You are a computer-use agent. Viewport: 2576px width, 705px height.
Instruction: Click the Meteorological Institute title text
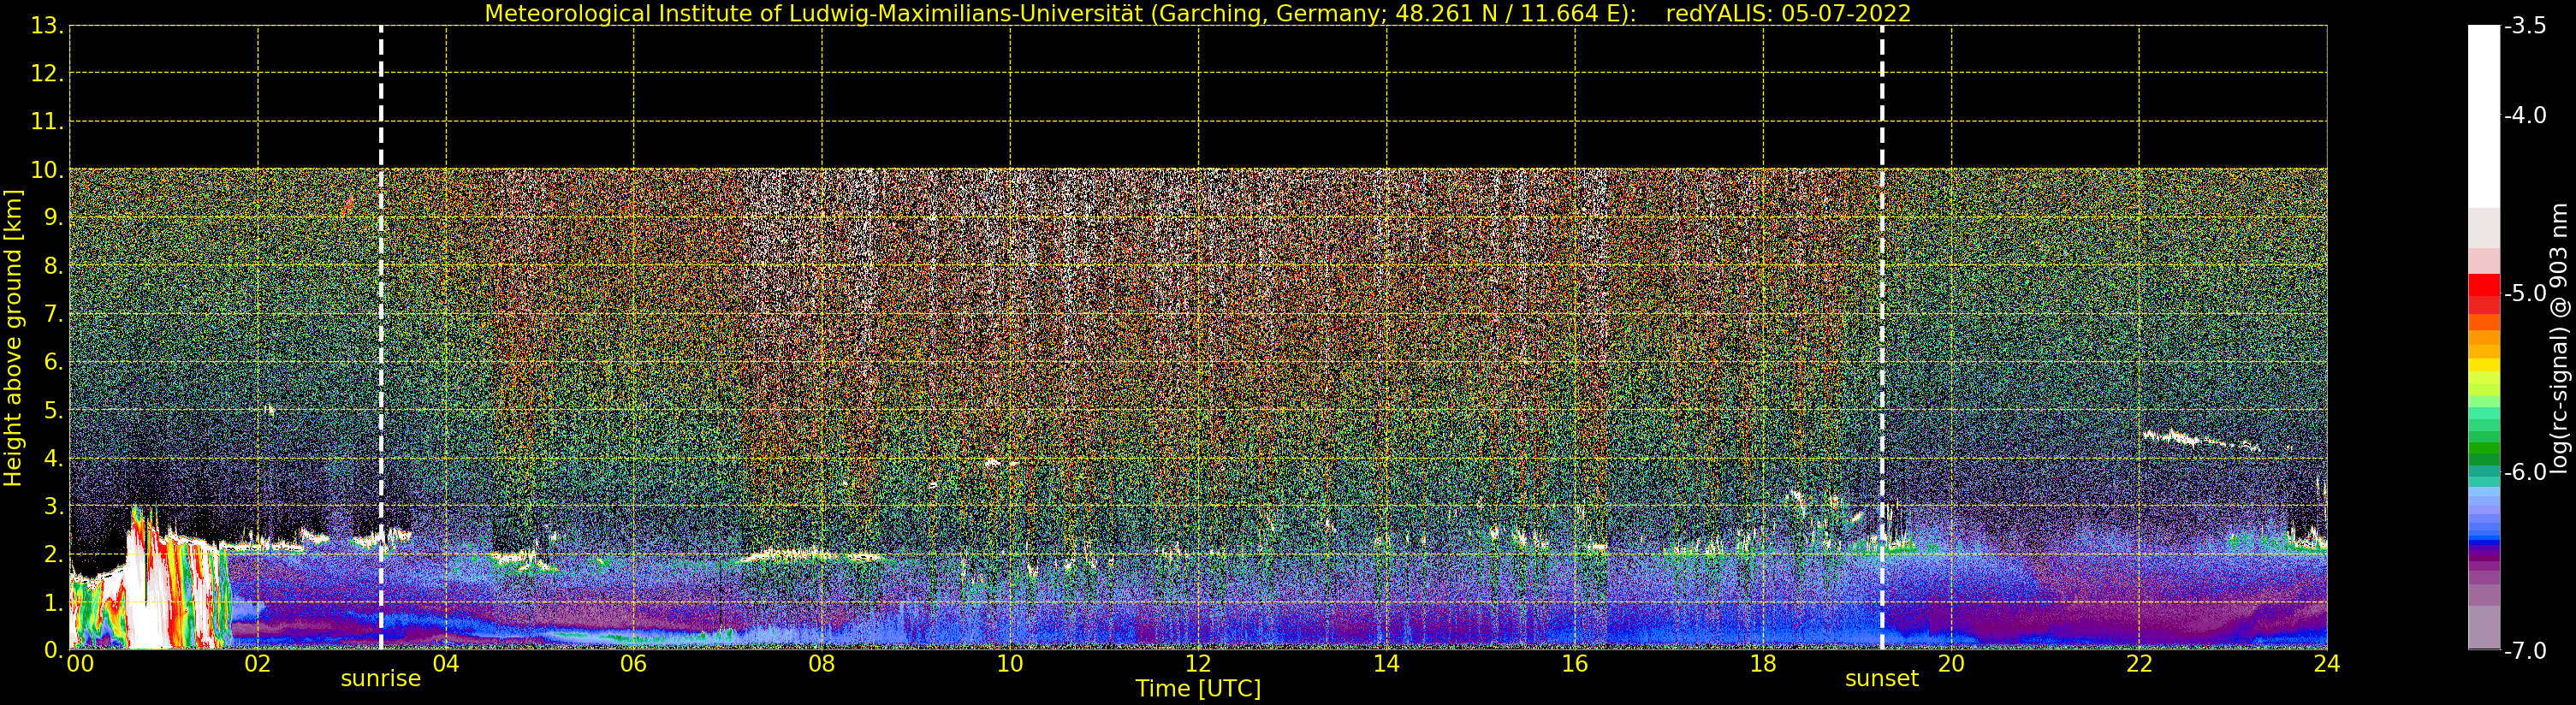(x=1060, y=14)
